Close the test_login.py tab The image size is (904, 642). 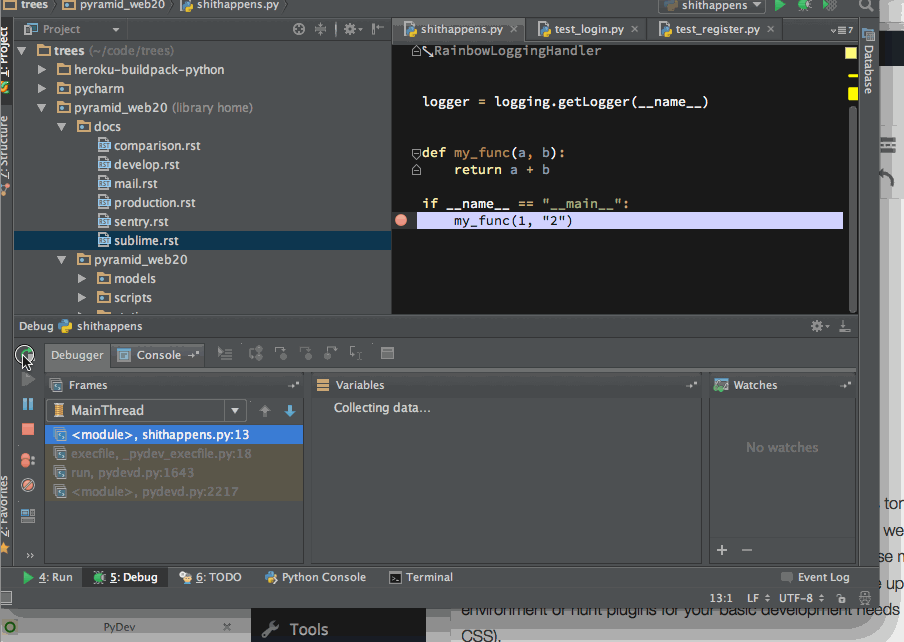[x=635, y=29]
